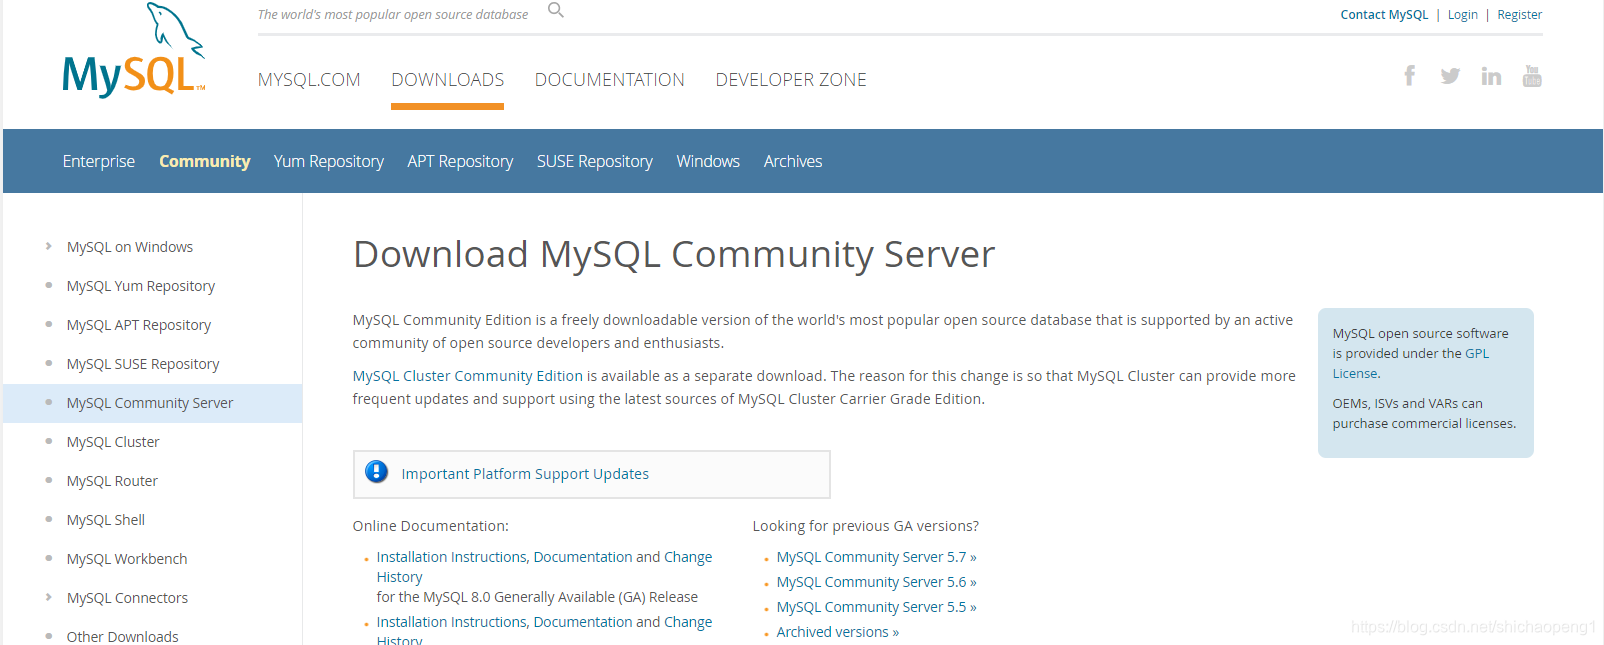Open MySQL Community Server 5.7 link
This screenshot has height=645, width=1604.
pyautogui.click(x=876, y=557)
